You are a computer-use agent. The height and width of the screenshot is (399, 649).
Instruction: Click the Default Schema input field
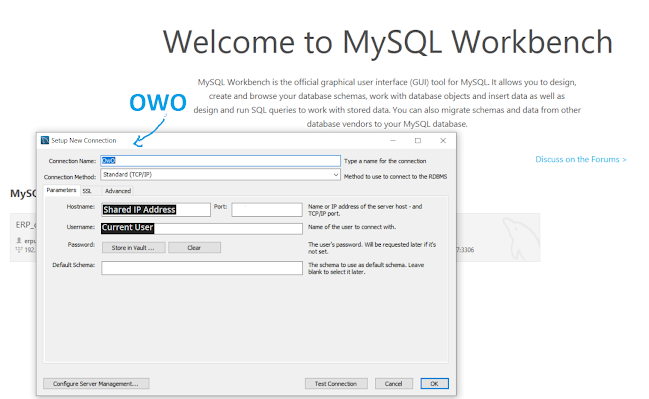[202, 268]
